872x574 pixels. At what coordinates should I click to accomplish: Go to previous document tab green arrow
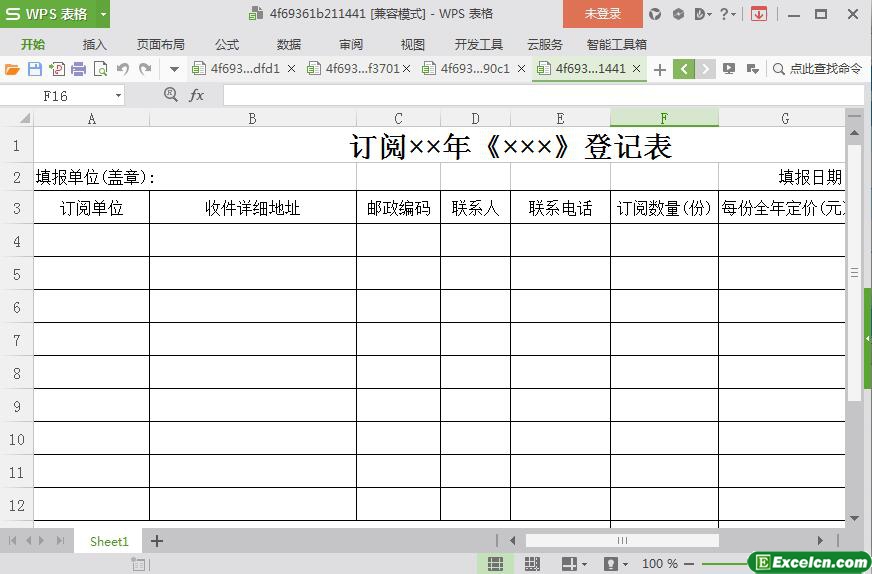point(683,69)
